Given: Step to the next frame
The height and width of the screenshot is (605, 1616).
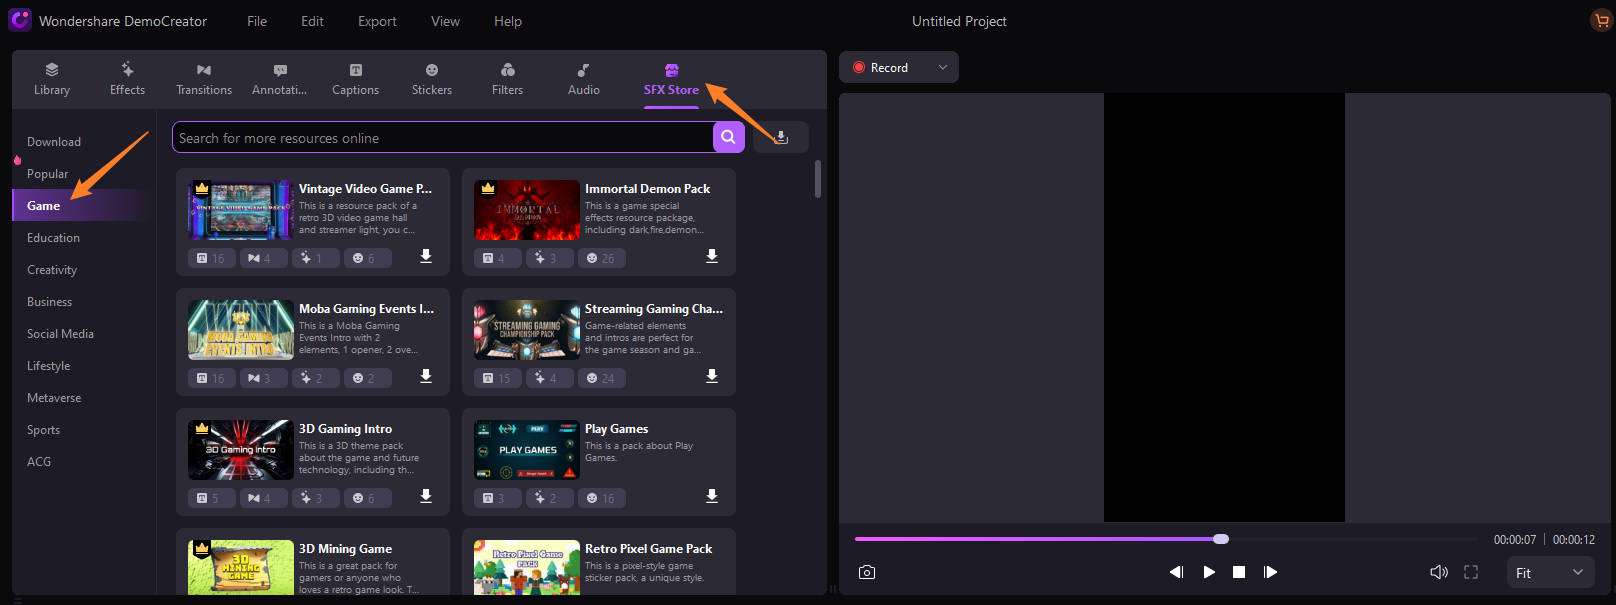Looking at the screenshot, I should point(1270,572).
